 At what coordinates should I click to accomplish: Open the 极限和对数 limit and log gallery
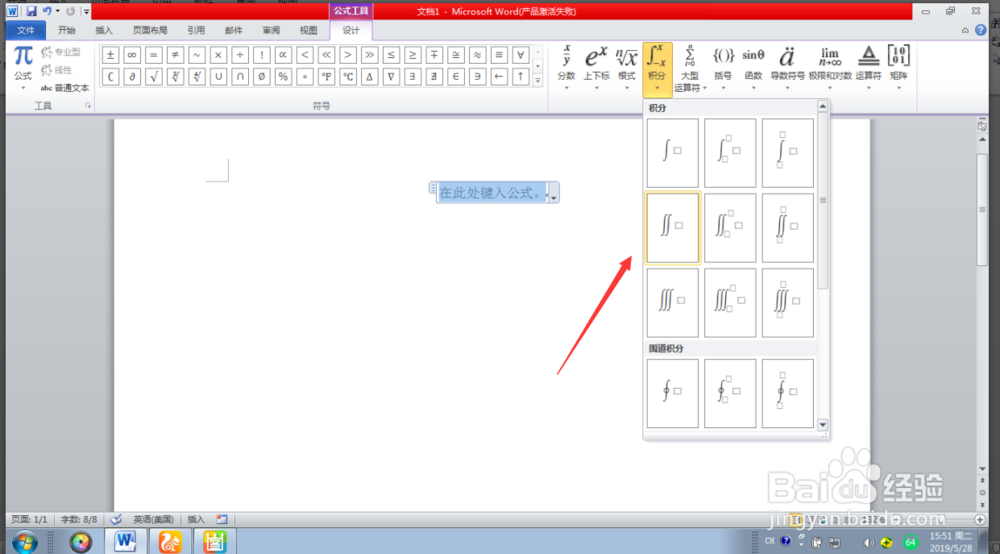tap(830, 67)
